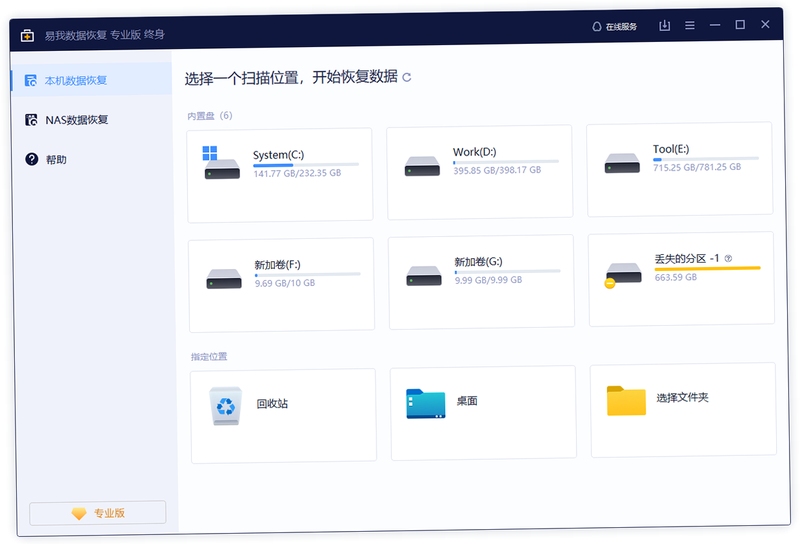Click the Tool(E:) drive icon

[x=622, y=163]
